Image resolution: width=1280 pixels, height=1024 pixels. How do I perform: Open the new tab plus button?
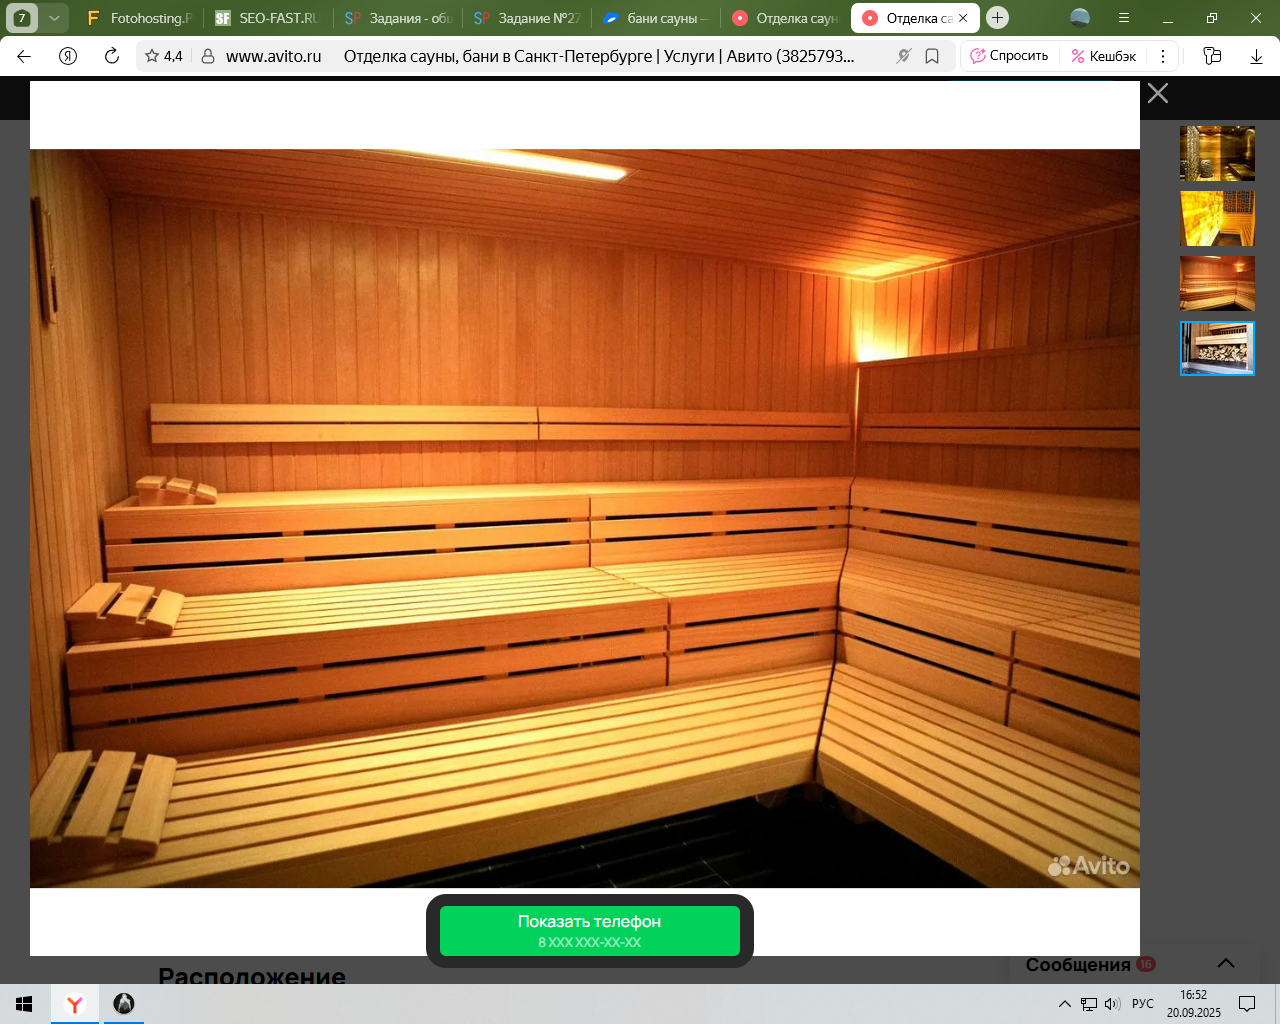(997, 18)
